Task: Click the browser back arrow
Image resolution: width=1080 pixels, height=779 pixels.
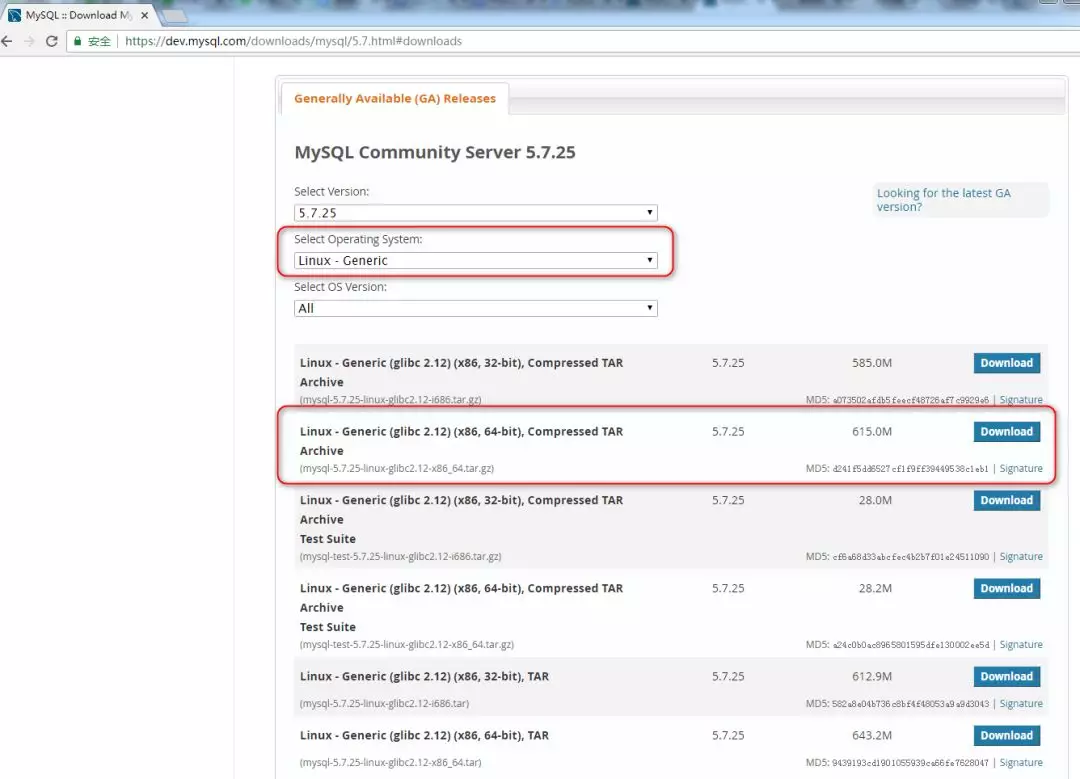Action: click(7, 41)
